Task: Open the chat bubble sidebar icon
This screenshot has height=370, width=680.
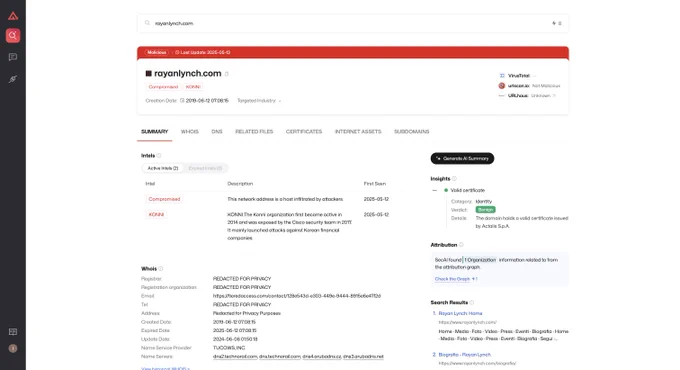Action: pos(13,57)
